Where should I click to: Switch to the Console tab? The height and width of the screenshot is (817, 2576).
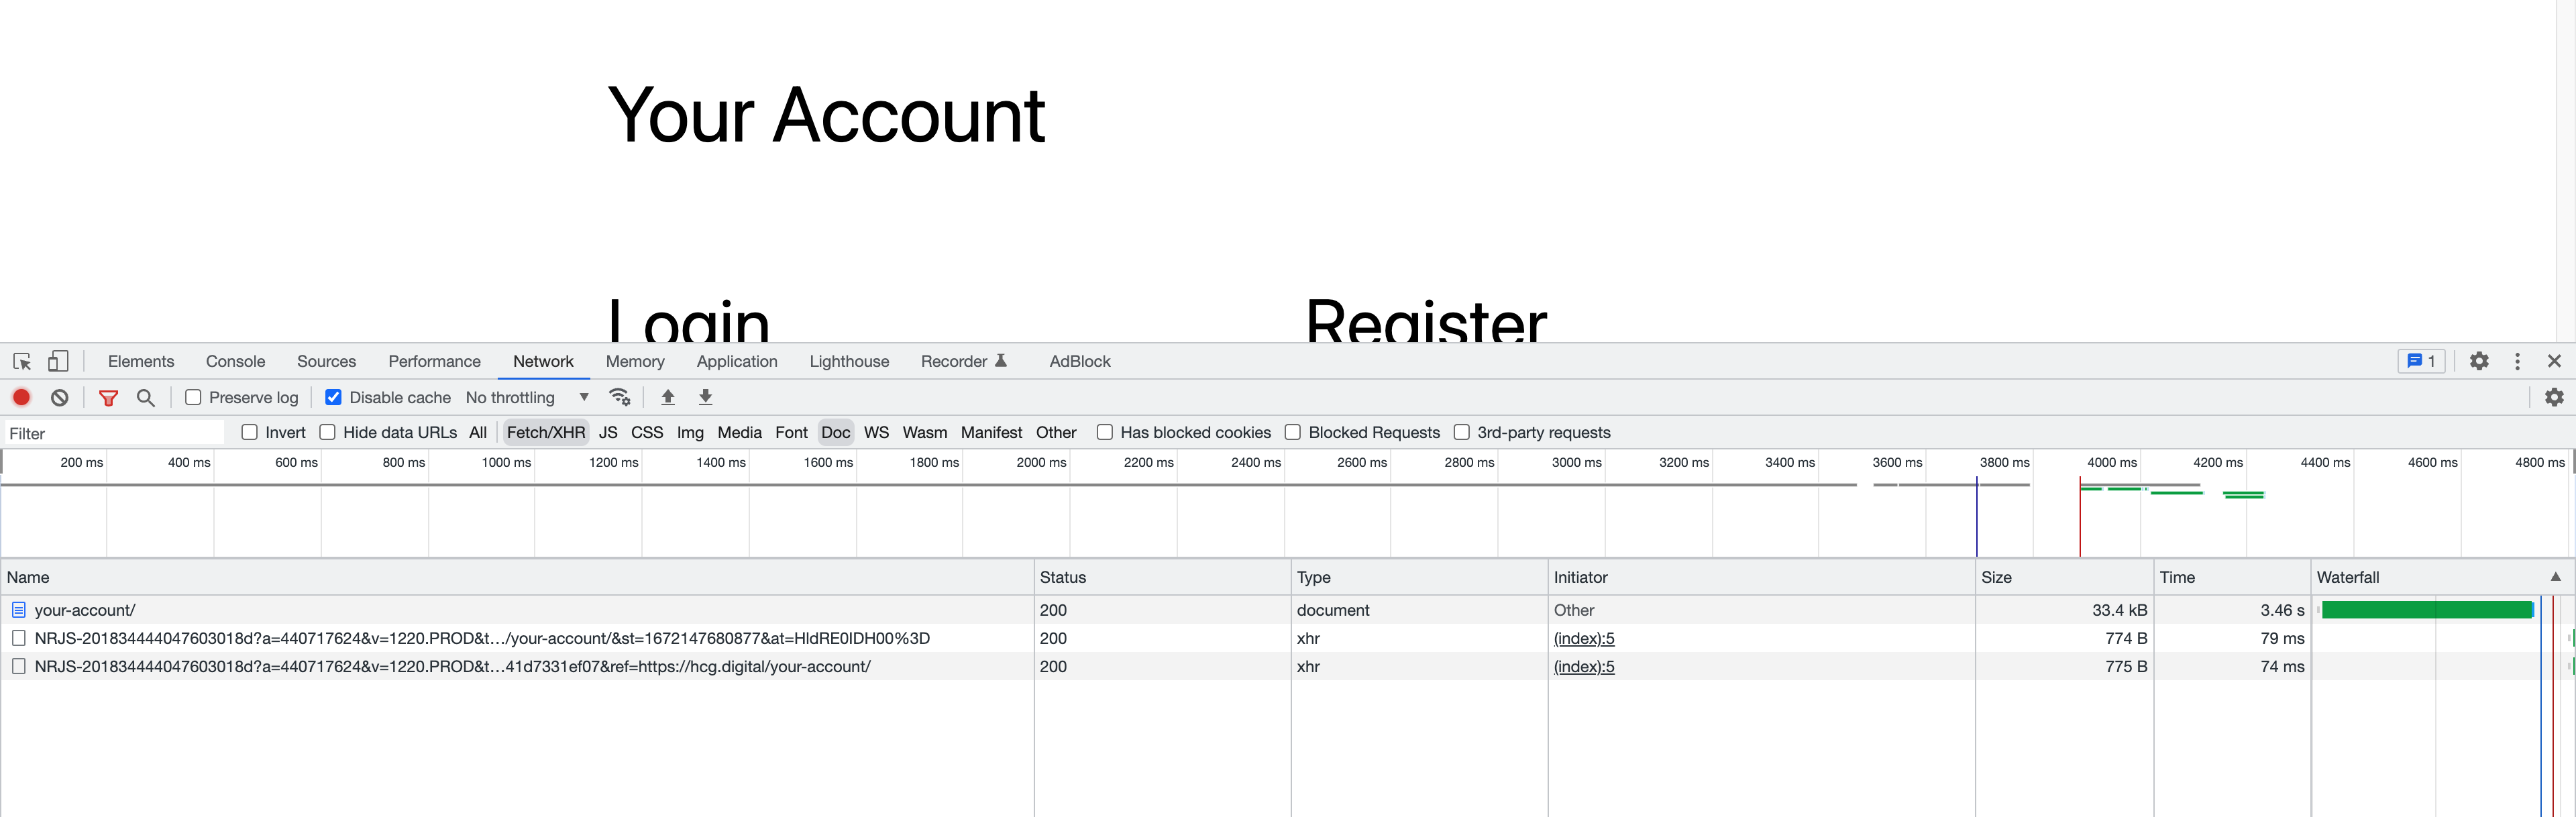[235, 361]
